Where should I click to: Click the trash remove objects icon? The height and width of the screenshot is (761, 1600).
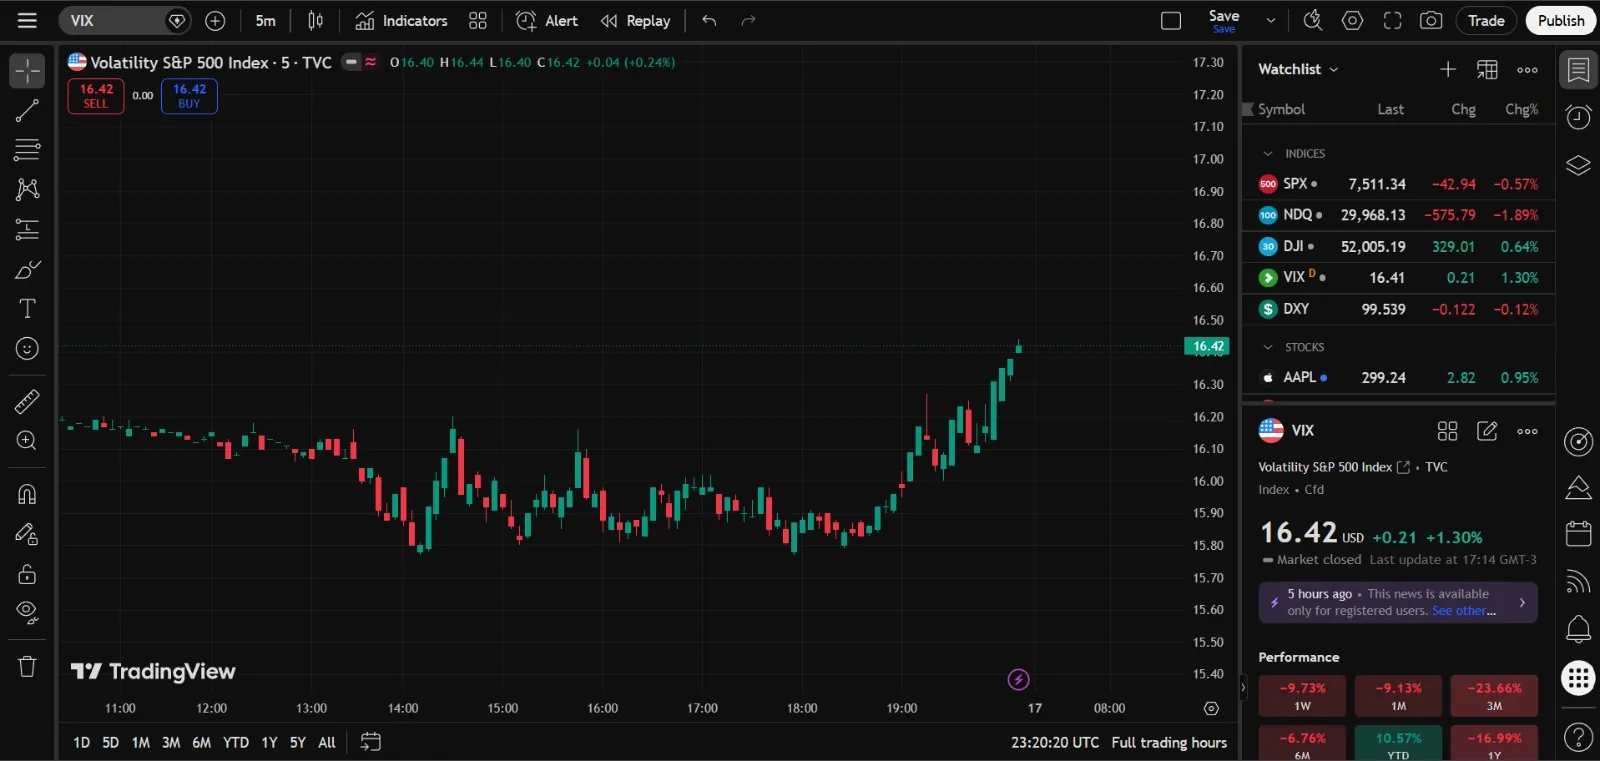[x=27, y=666]
